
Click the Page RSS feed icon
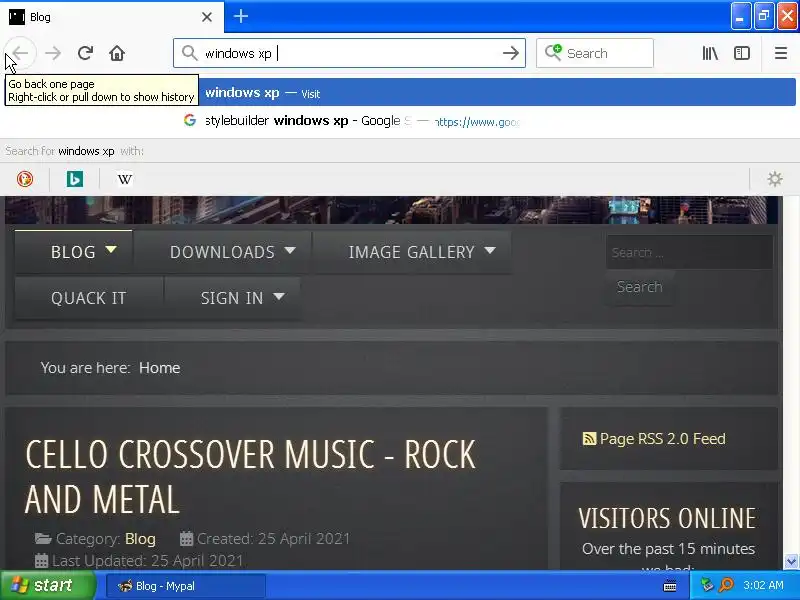click(x=589, y=439)
